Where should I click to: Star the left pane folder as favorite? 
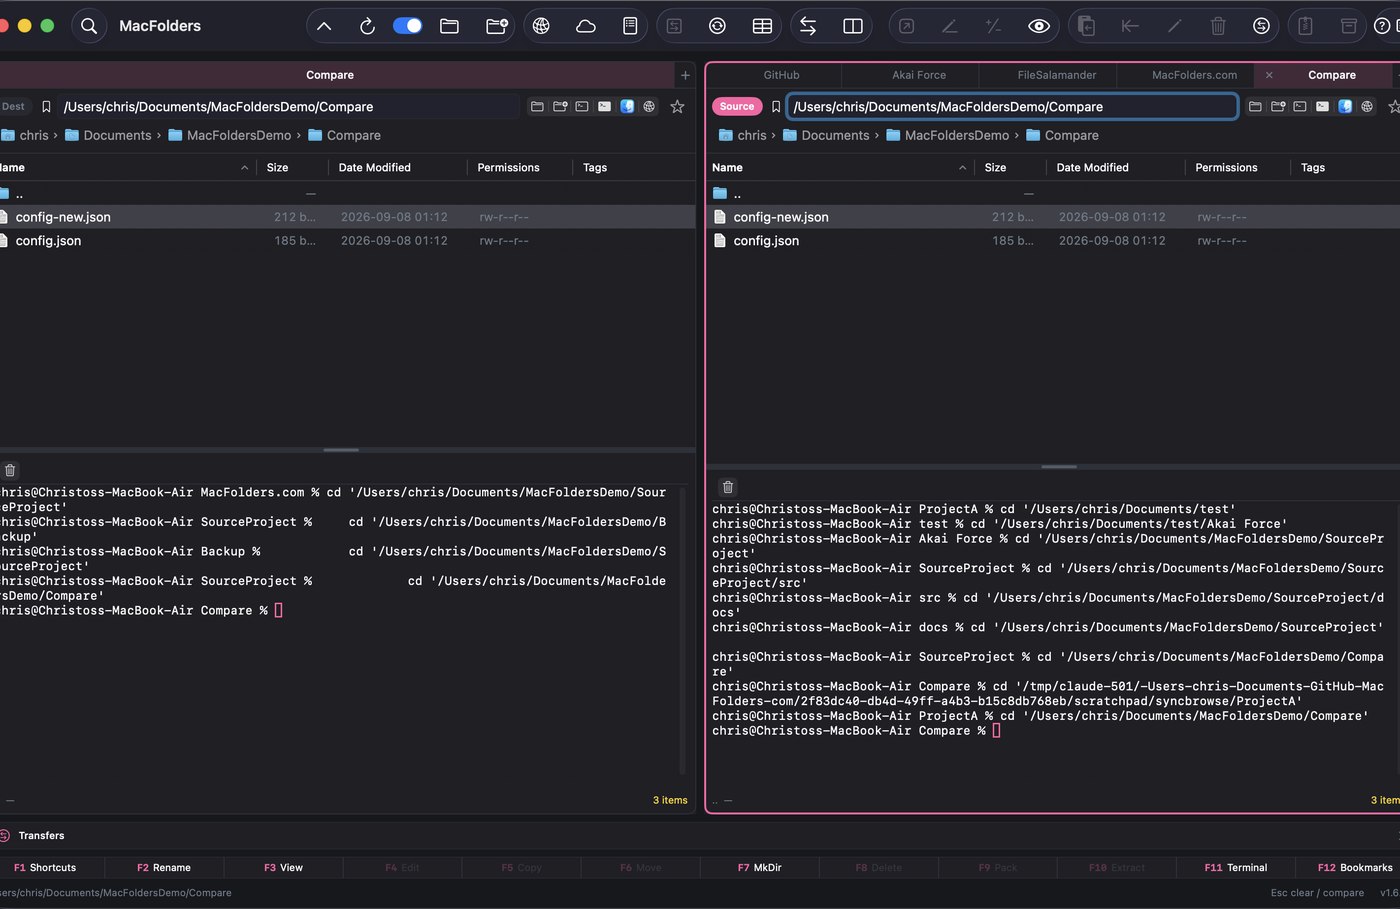pyautogui.click(x=677, y=106)
